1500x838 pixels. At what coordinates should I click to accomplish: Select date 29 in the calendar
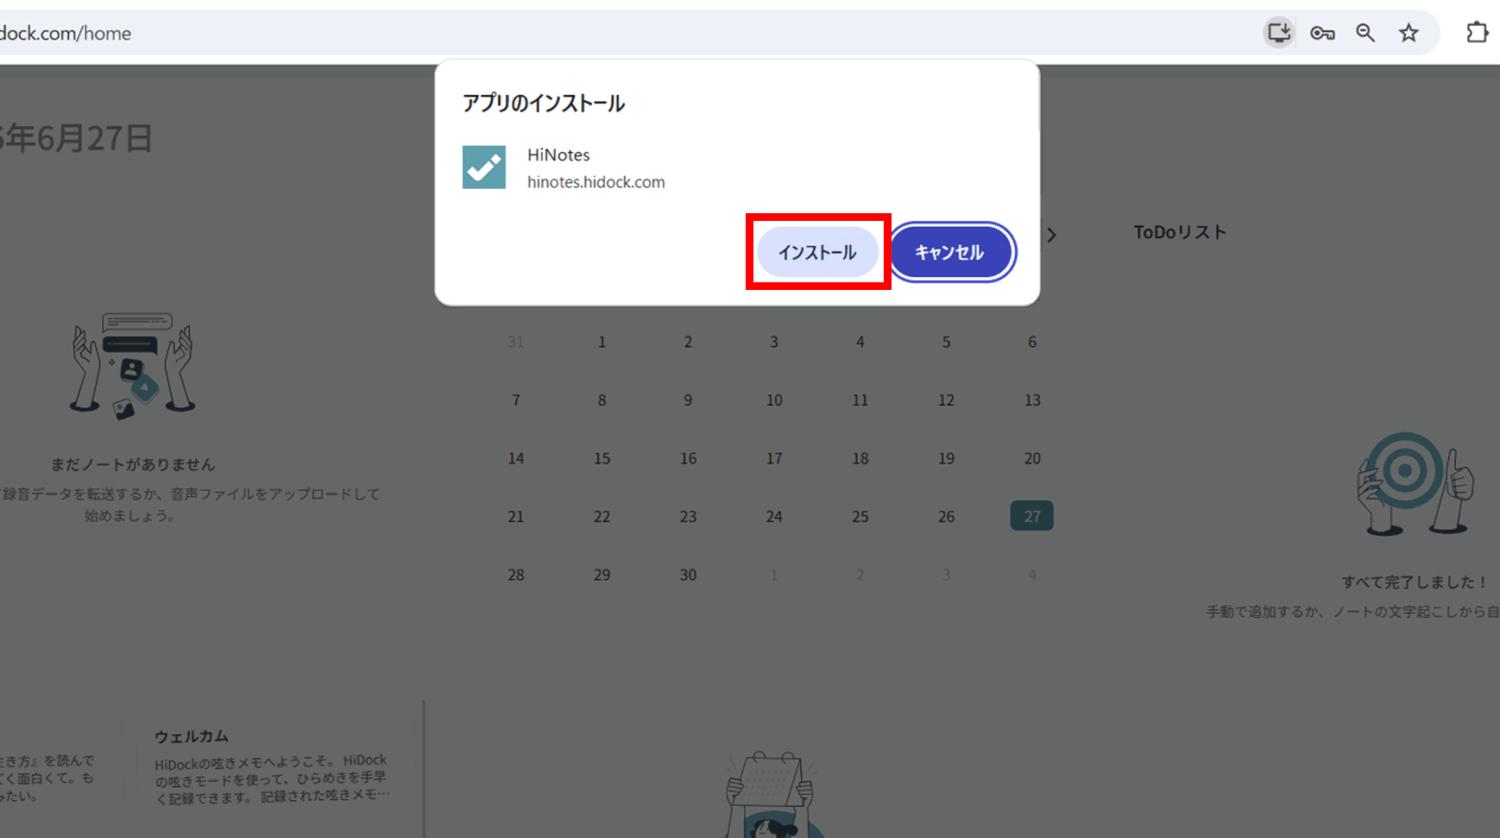point(602,575)
